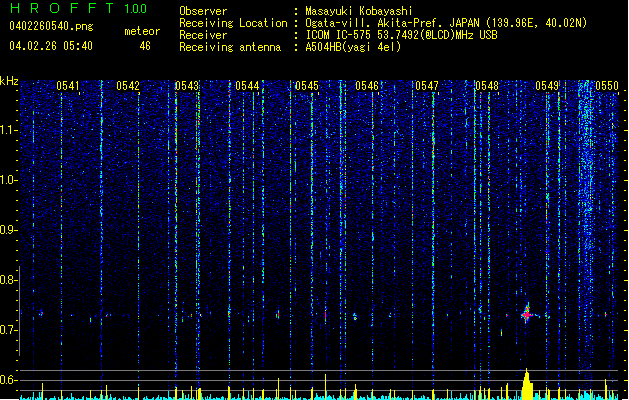629x400 pixels.
Task: Click the 0550 time marker
Action: click(607, 86)
